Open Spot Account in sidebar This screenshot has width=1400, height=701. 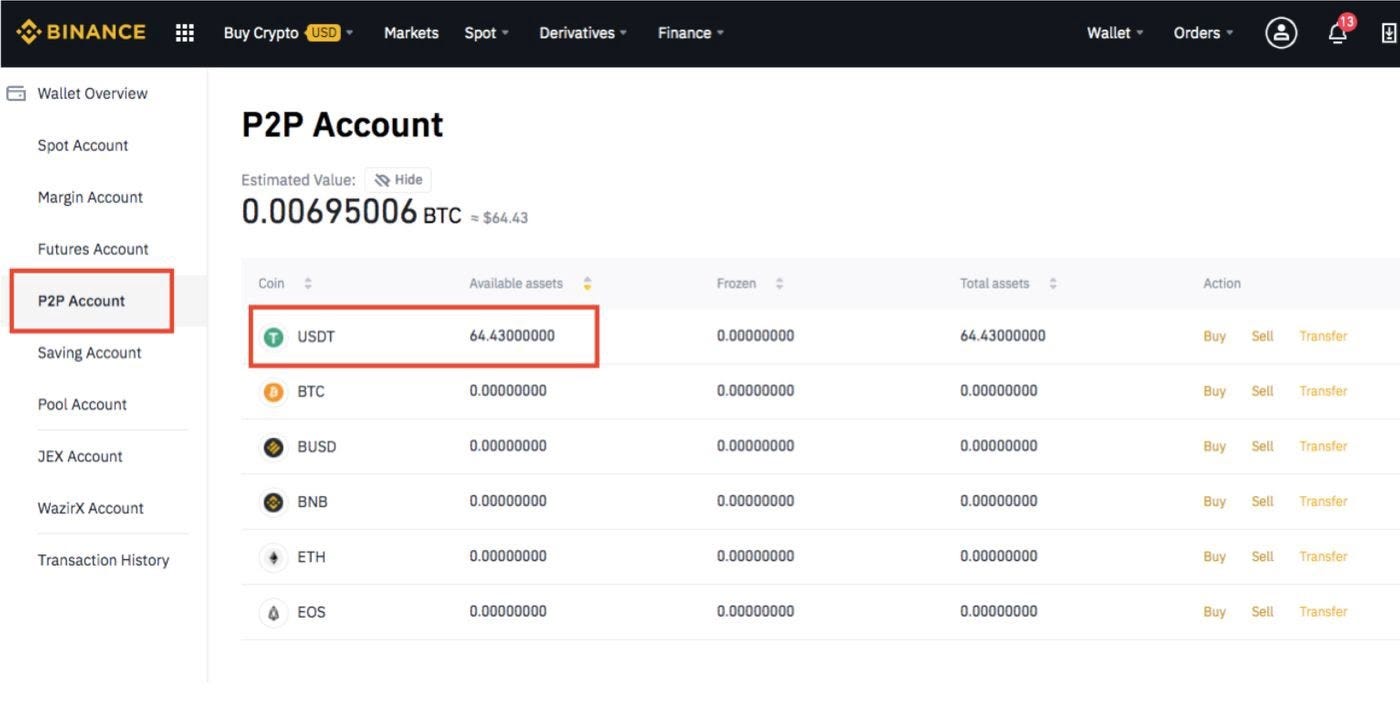pos(83,145)
